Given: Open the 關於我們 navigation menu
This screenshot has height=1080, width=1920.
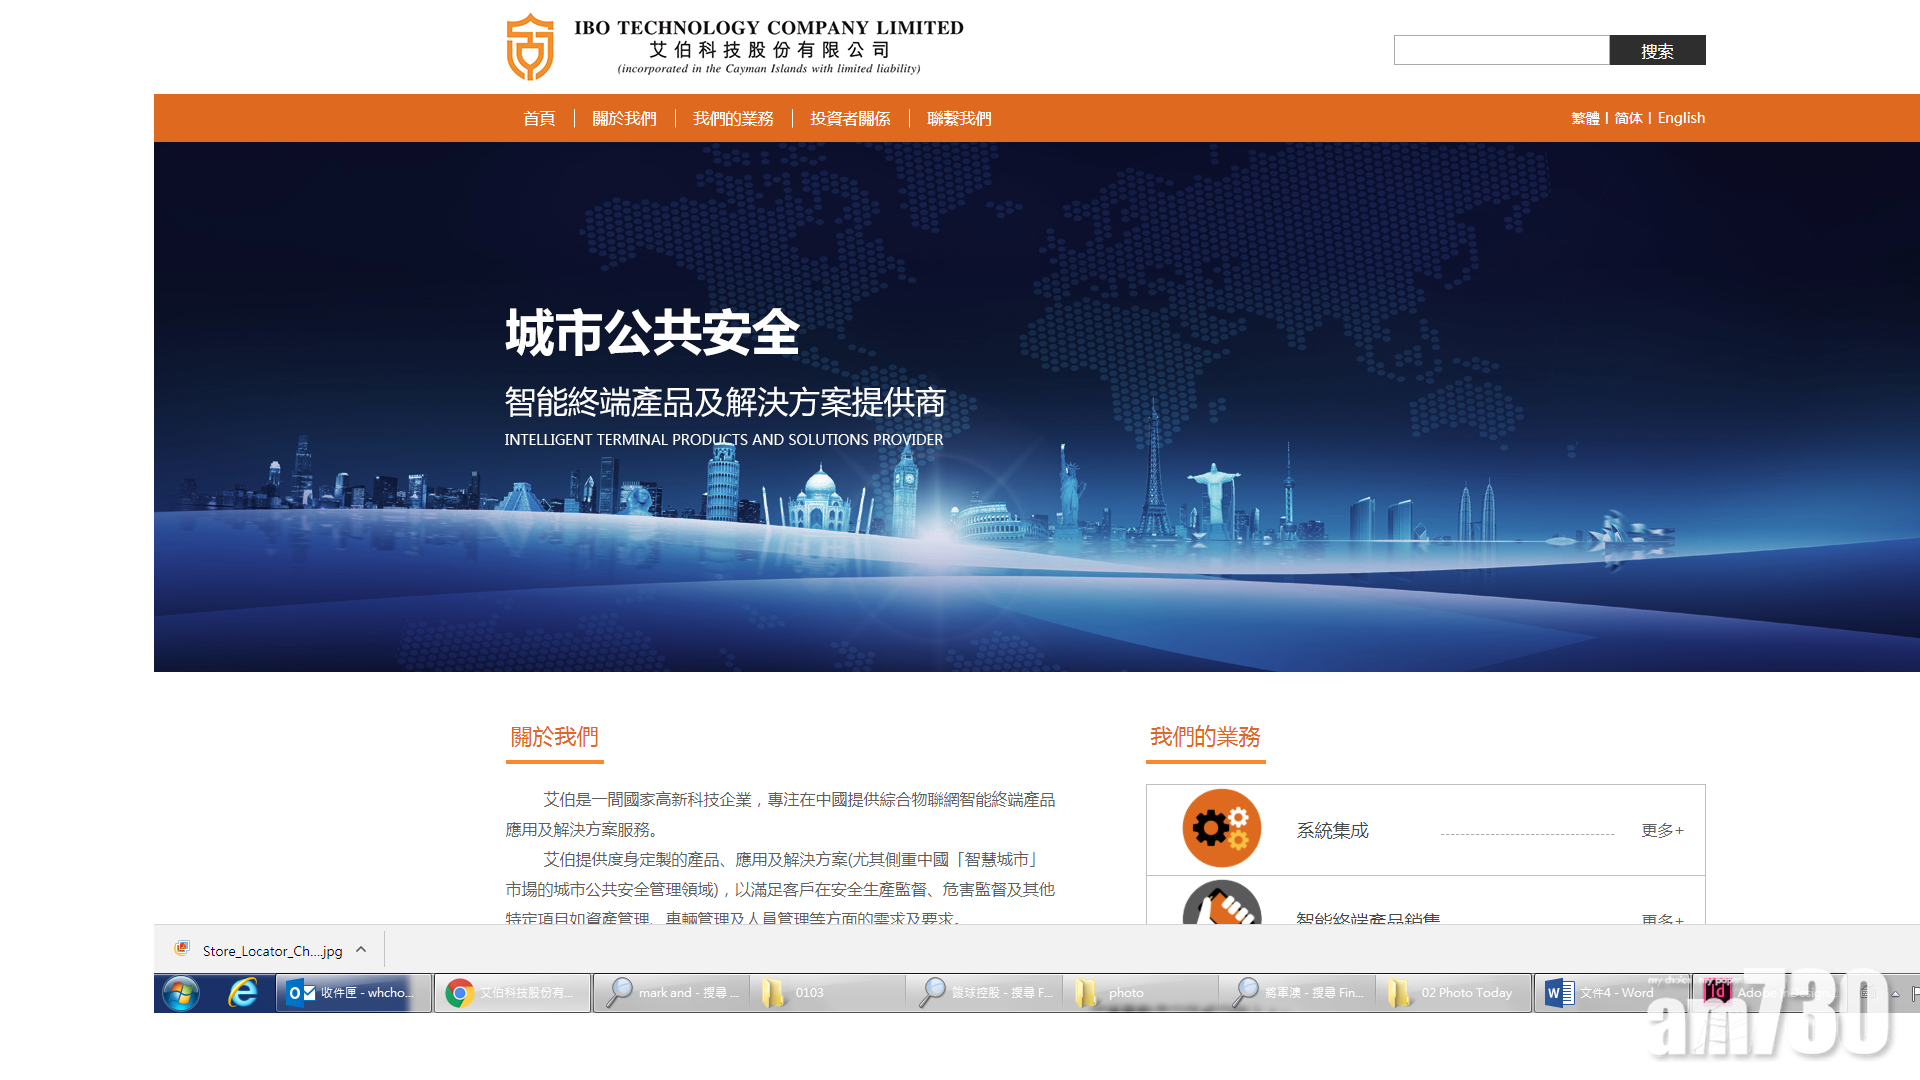Looking at the screenshot, I should (624, 119).
